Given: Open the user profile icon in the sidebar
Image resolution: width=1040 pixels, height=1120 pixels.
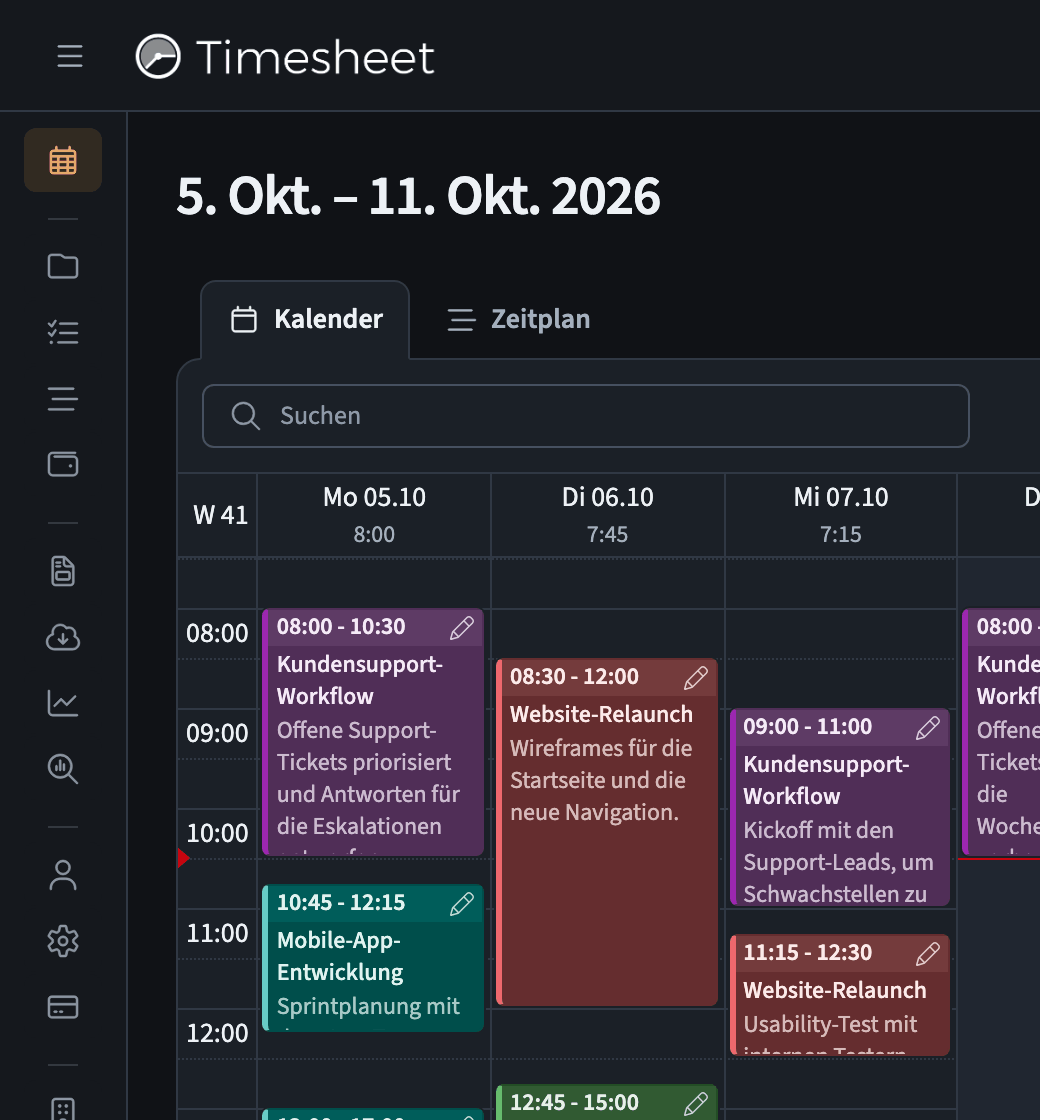Looking at the screenshot, I should (63, 875).
